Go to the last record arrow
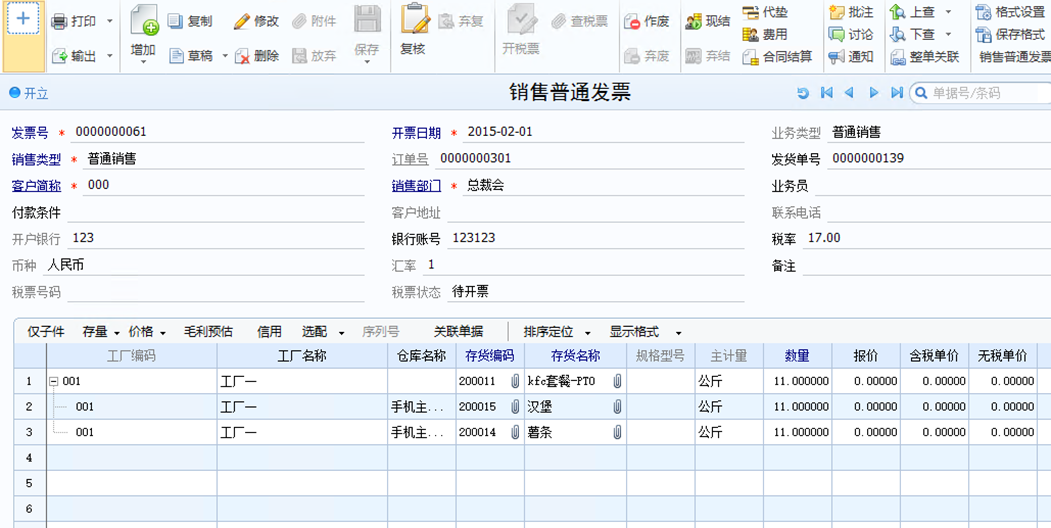The image size is (1051, 528). [897, 93]
